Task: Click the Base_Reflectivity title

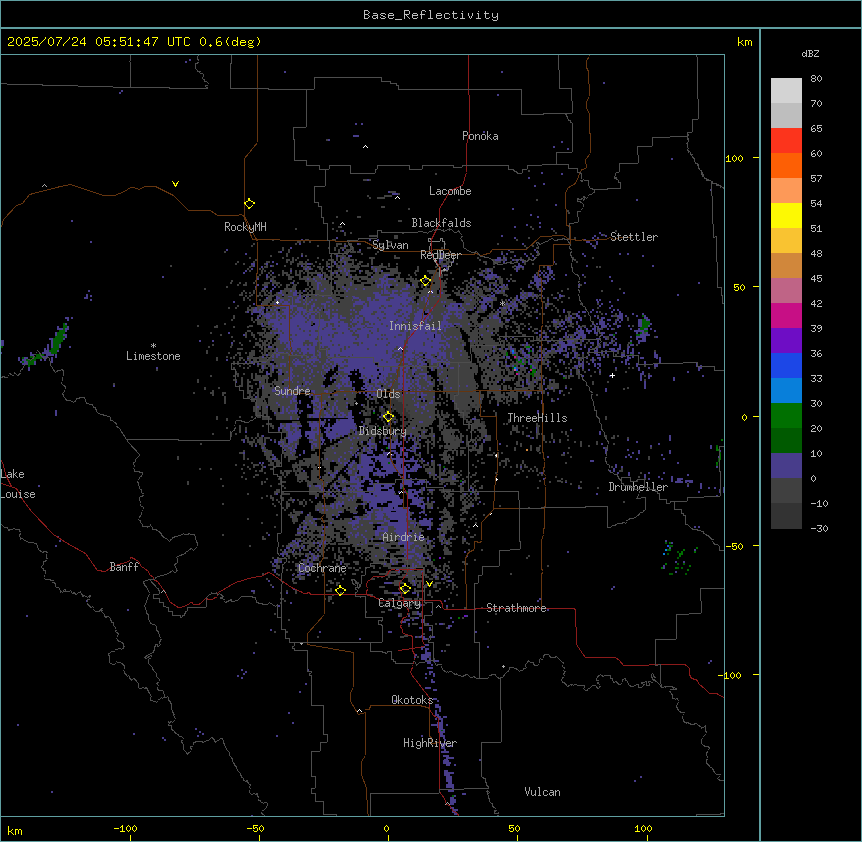Action: tap(431, 15)
